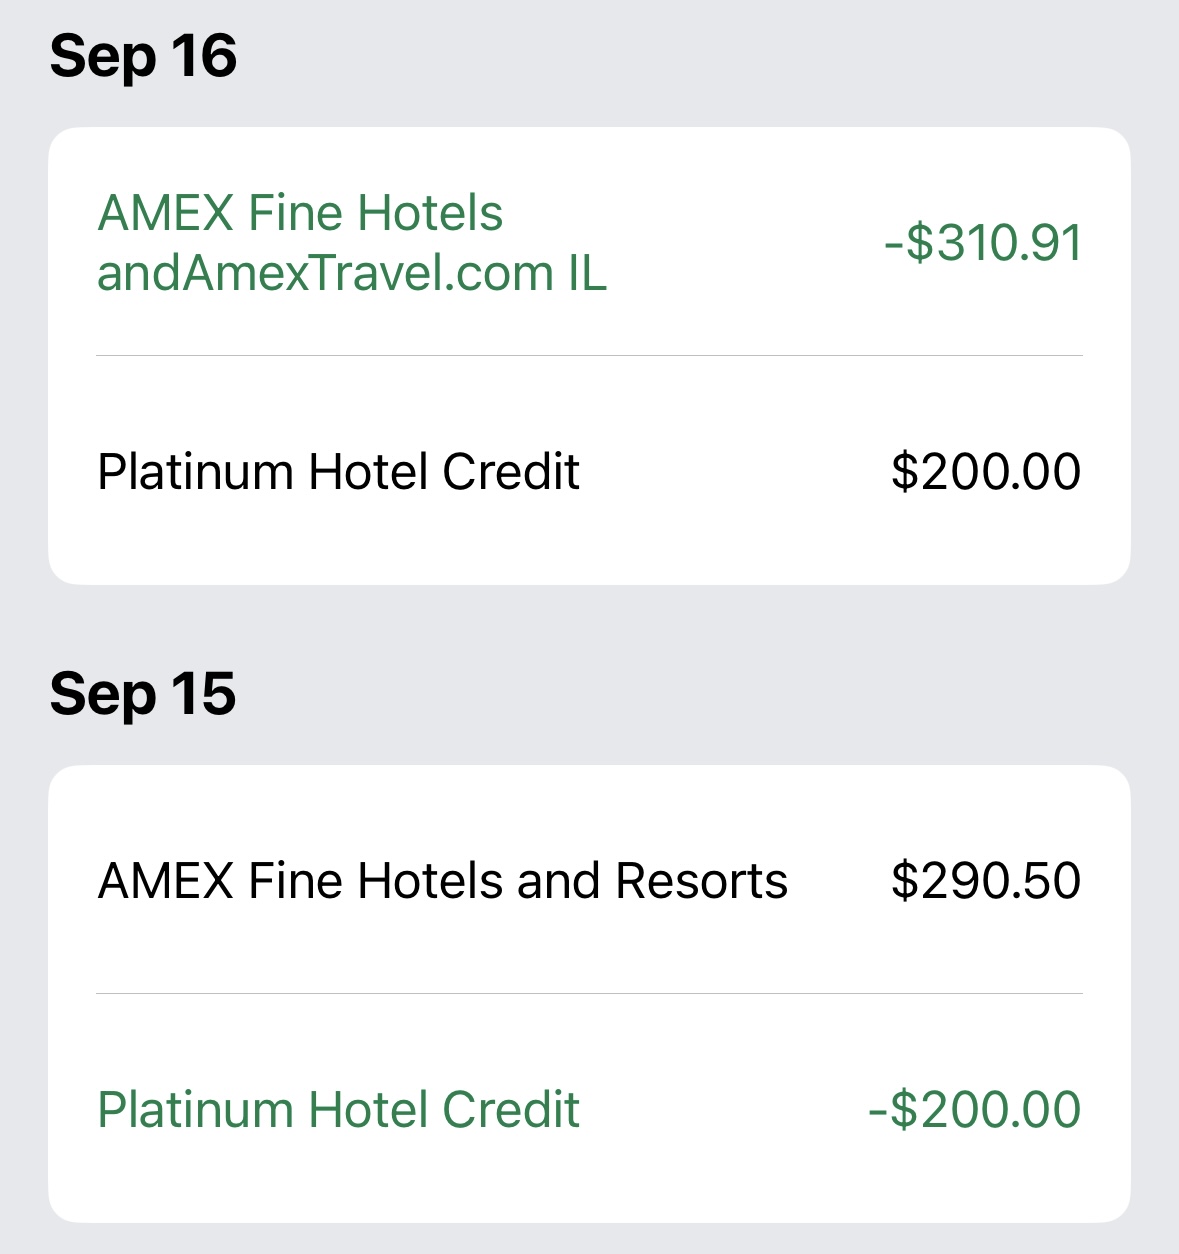Image resolution: width=1179 pixels, height=1254 pixels.
Task: Click the divider line in the Sep 15 card
Action: tap(589, 994)
